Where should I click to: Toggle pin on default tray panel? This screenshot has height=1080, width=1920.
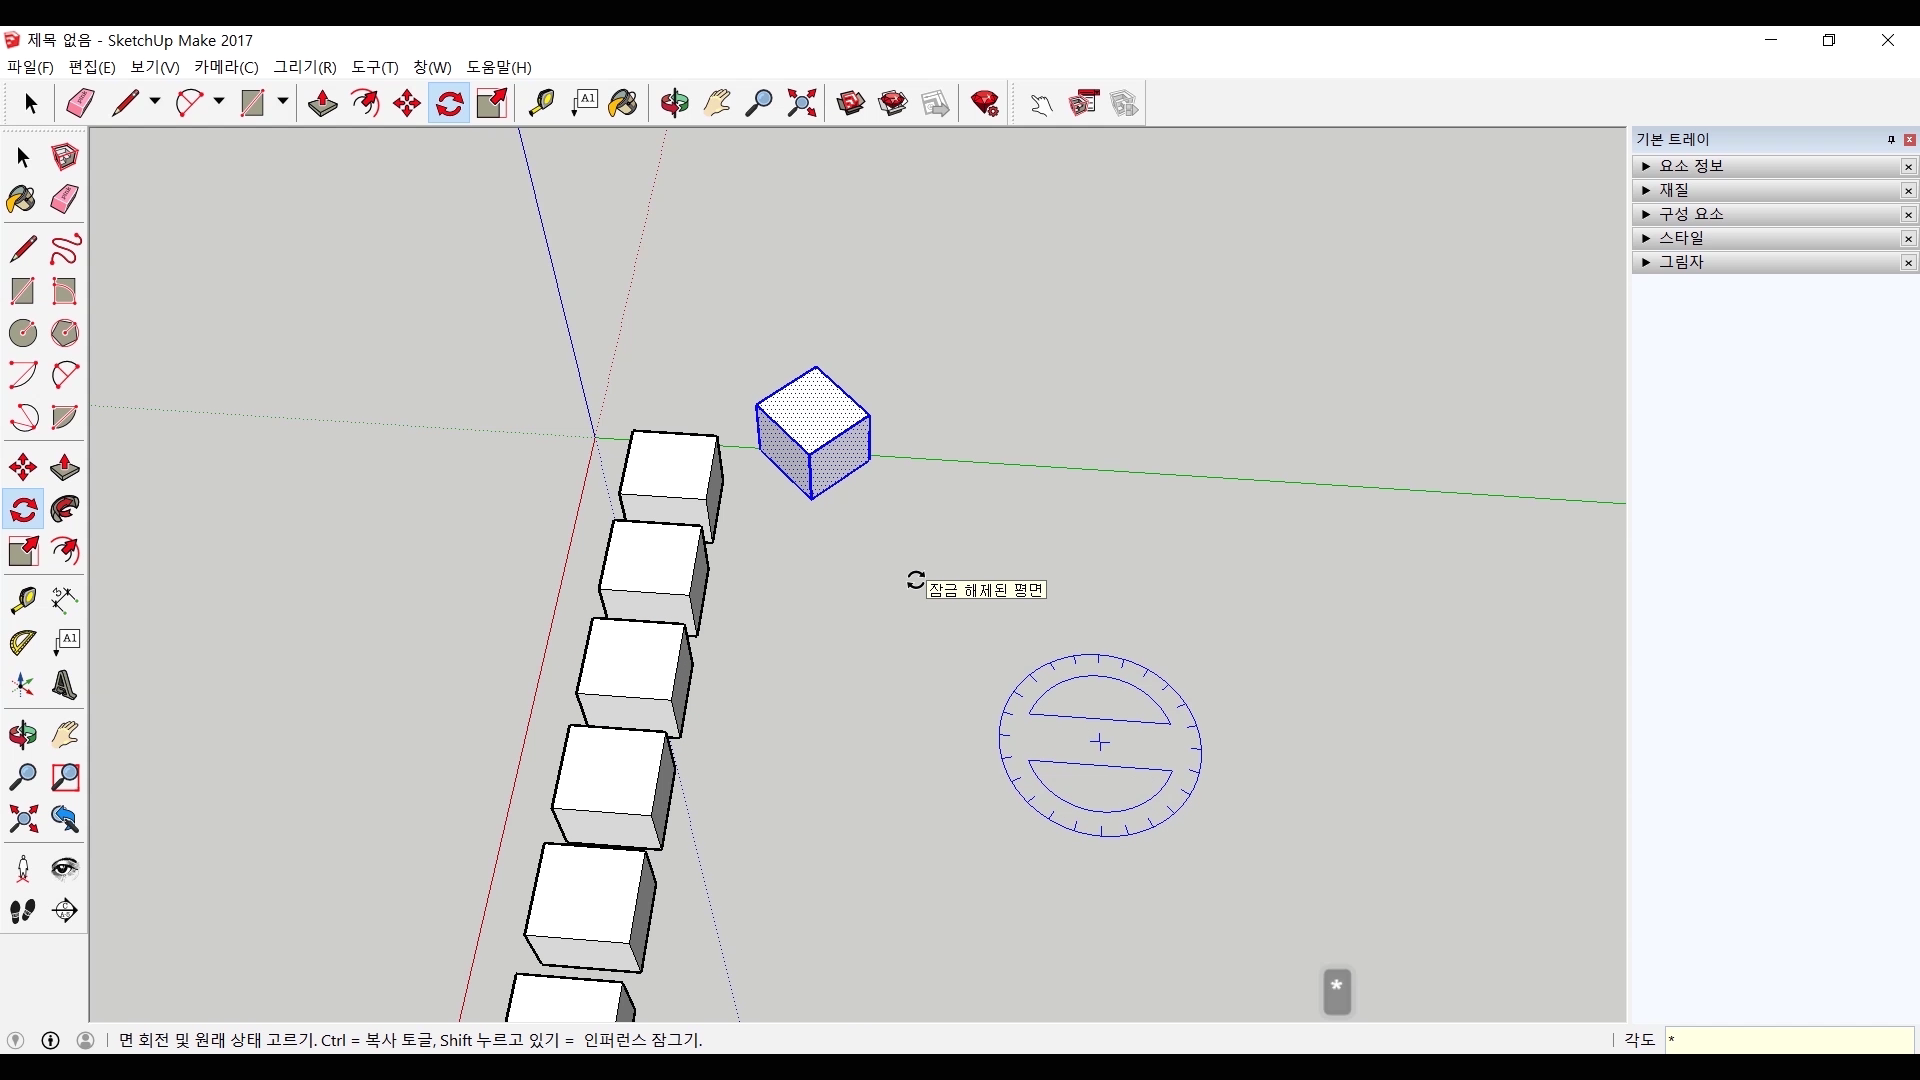pyautogui.click(x=1891, y=140)
